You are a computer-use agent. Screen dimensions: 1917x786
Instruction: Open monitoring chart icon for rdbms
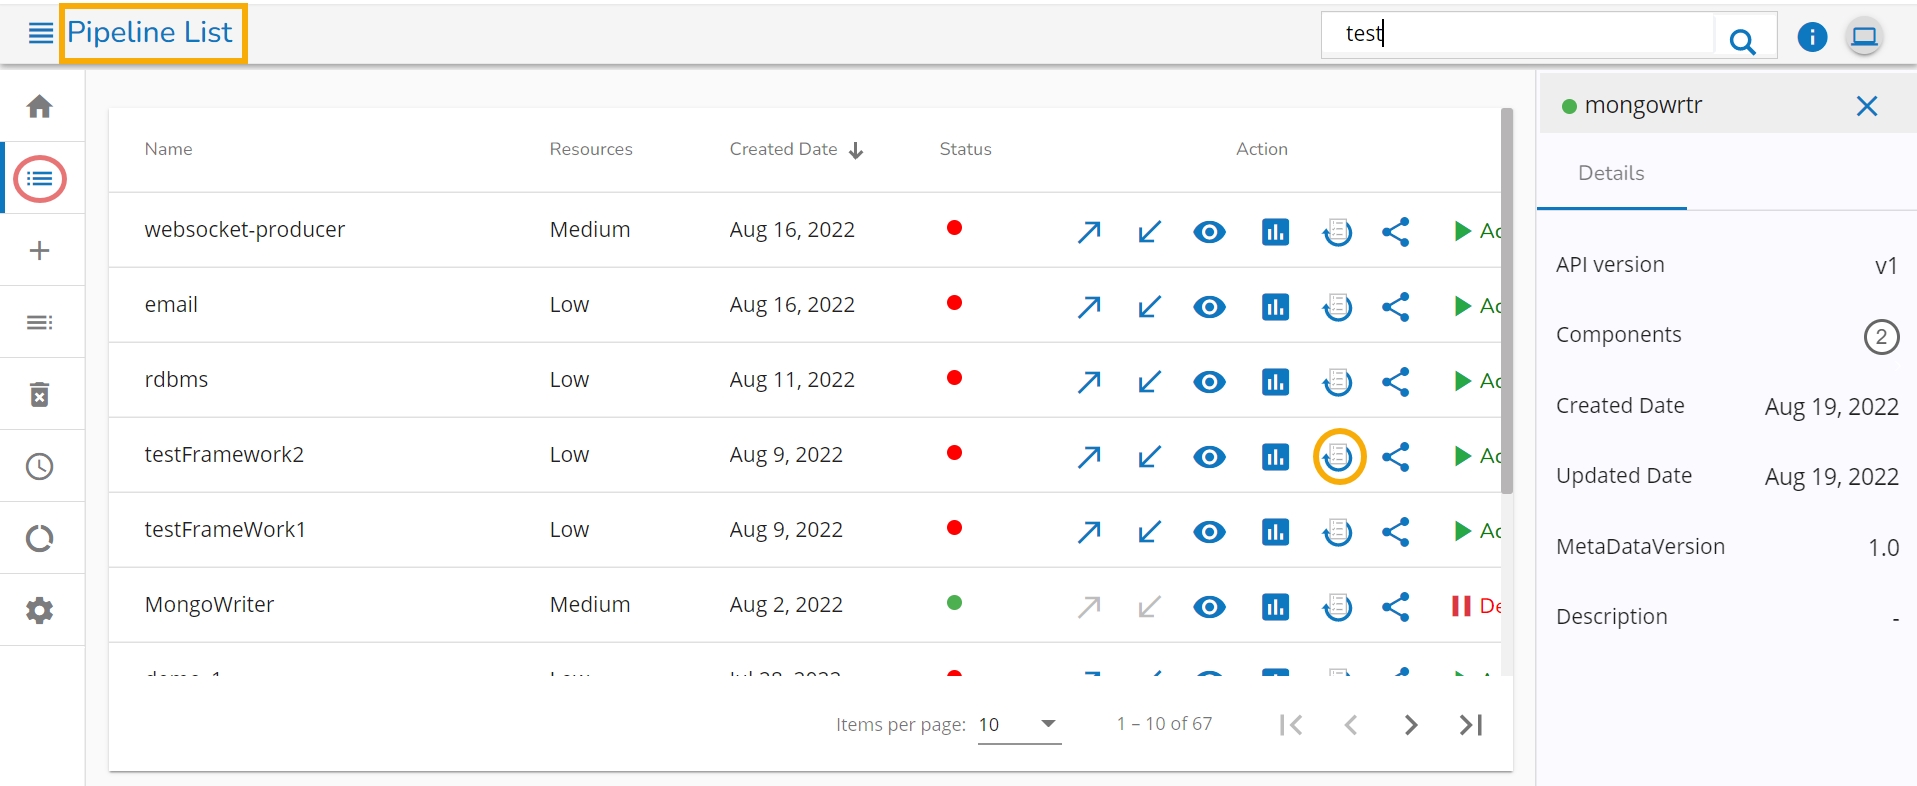point(1275,382)
